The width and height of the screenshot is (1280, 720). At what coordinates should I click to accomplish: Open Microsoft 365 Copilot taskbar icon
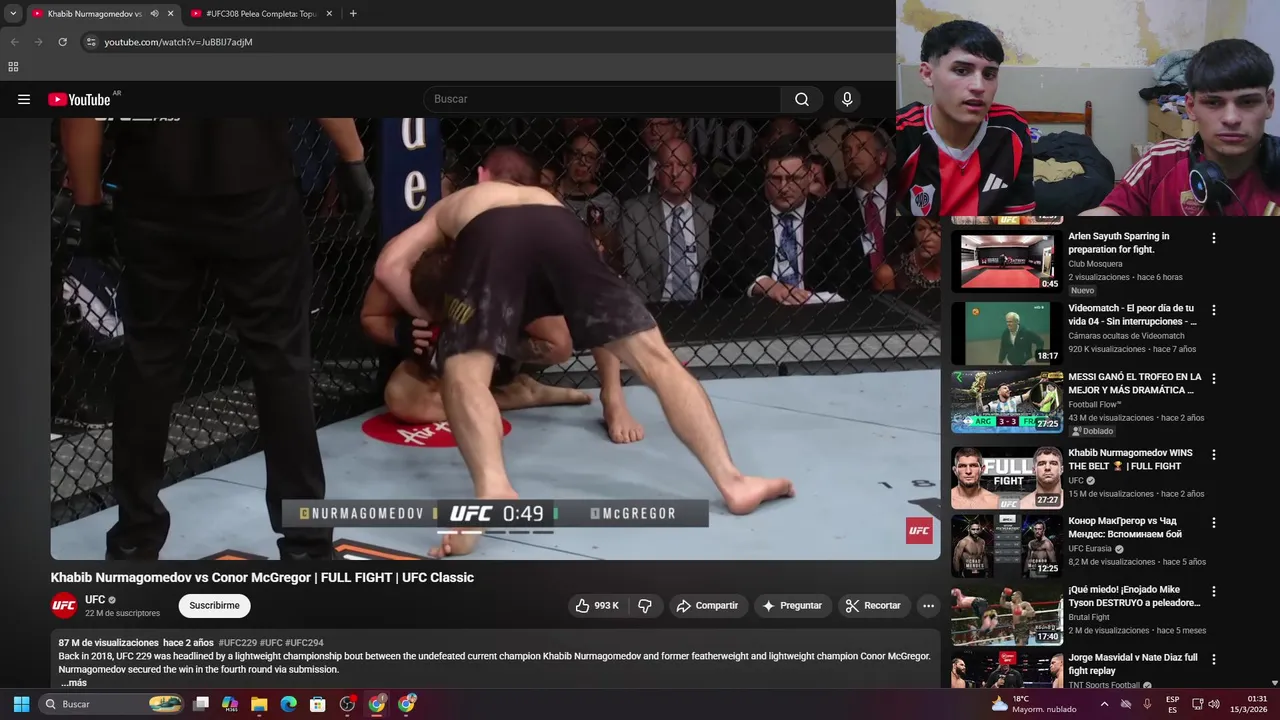coord(230,704)
